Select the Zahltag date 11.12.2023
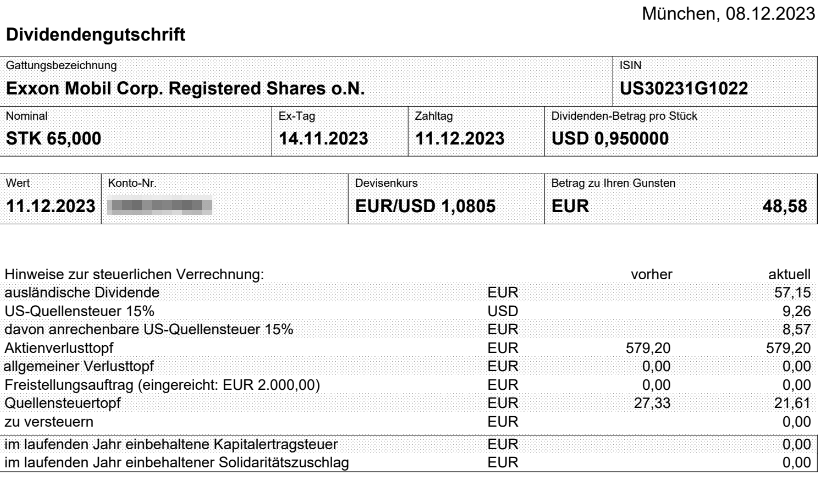 click(x=460, y=139)
